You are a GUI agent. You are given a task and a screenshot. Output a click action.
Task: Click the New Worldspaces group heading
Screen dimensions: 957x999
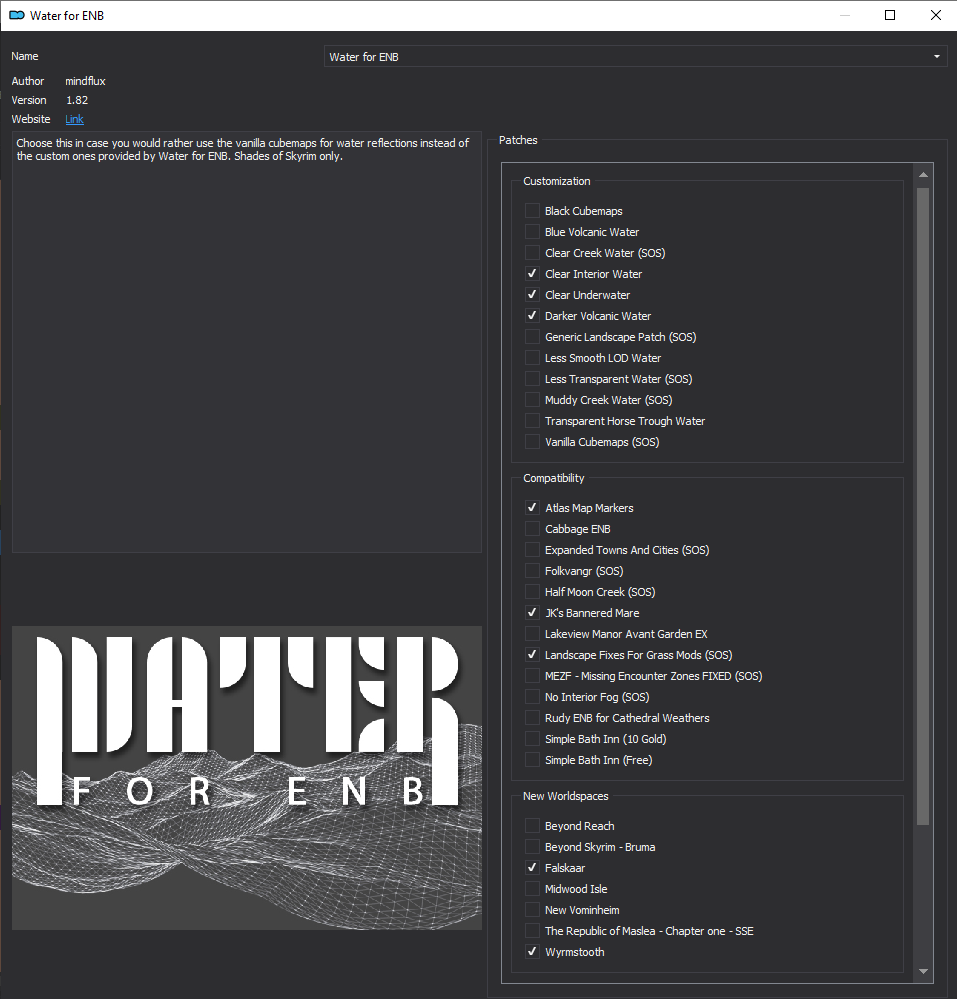tap(566, 796)
